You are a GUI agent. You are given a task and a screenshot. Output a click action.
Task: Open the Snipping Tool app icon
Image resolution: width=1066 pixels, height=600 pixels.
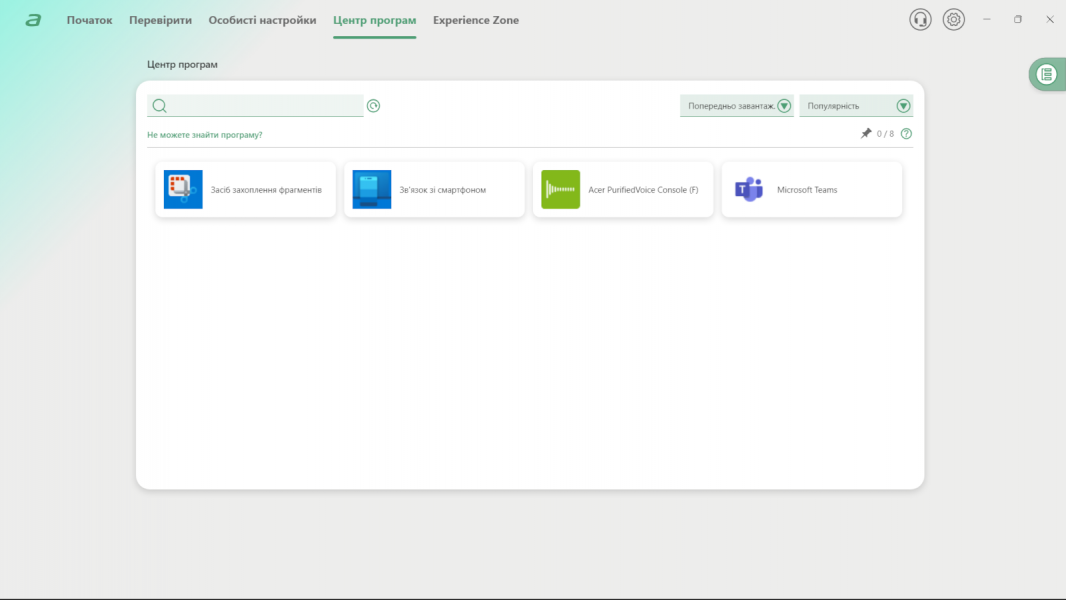click(x=183, y=189)
